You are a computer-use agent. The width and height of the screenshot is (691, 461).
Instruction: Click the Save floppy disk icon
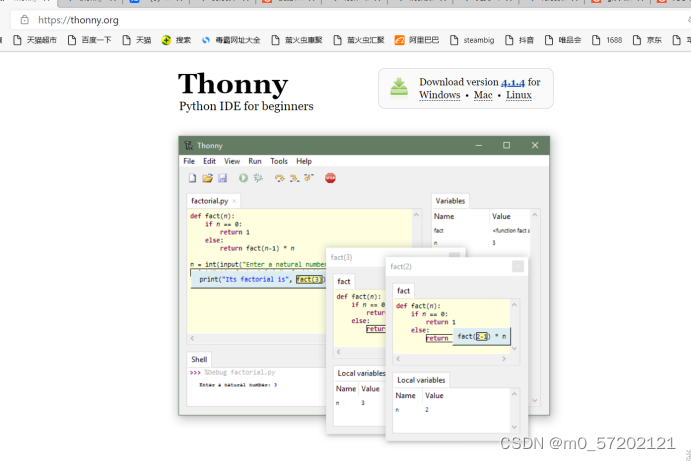[223, 178]
